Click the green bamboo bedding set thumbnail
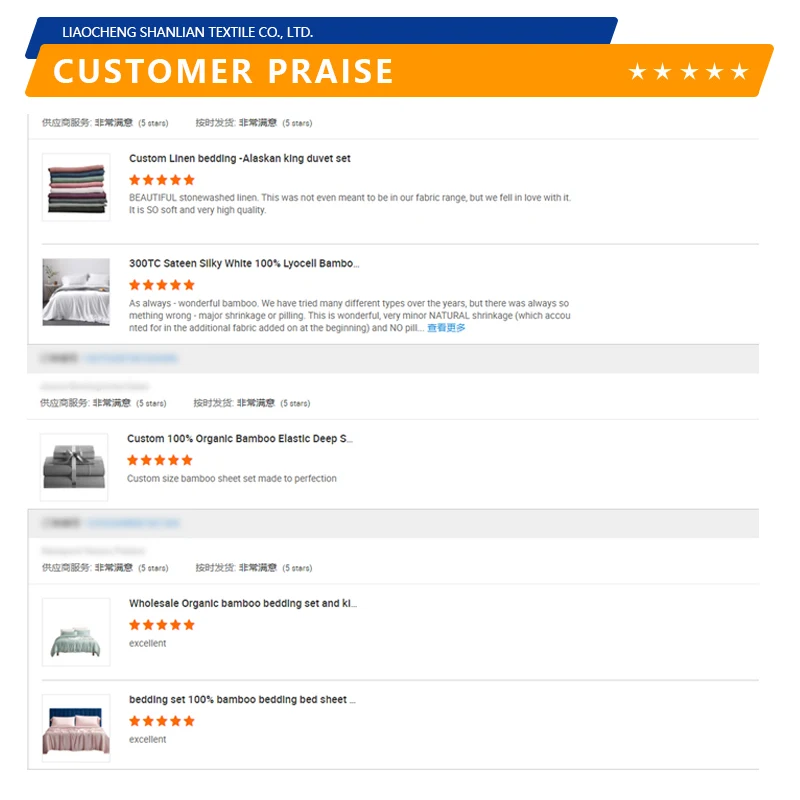800x800 pixels. (x=76, y=631)
